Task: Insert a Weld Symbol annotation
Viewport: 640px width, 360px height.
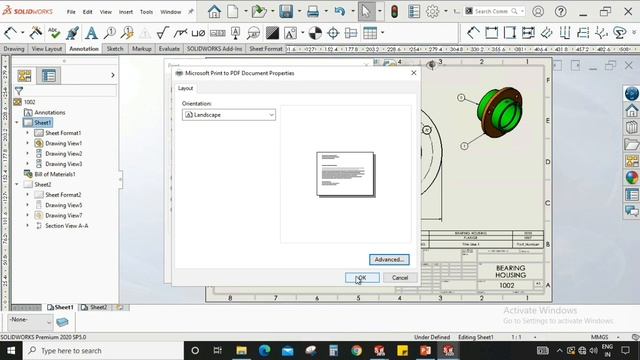Action: pyautogui.click(x=180, y=33)
